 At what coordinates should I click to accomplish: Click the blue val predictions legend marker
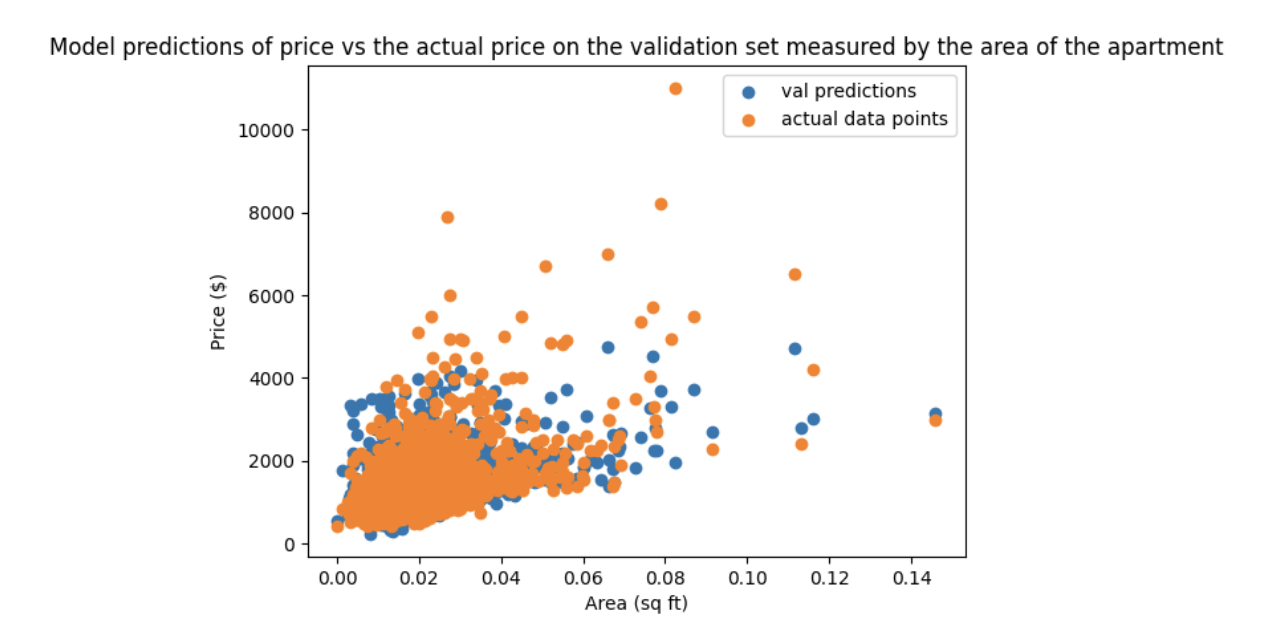pos(749,92)
